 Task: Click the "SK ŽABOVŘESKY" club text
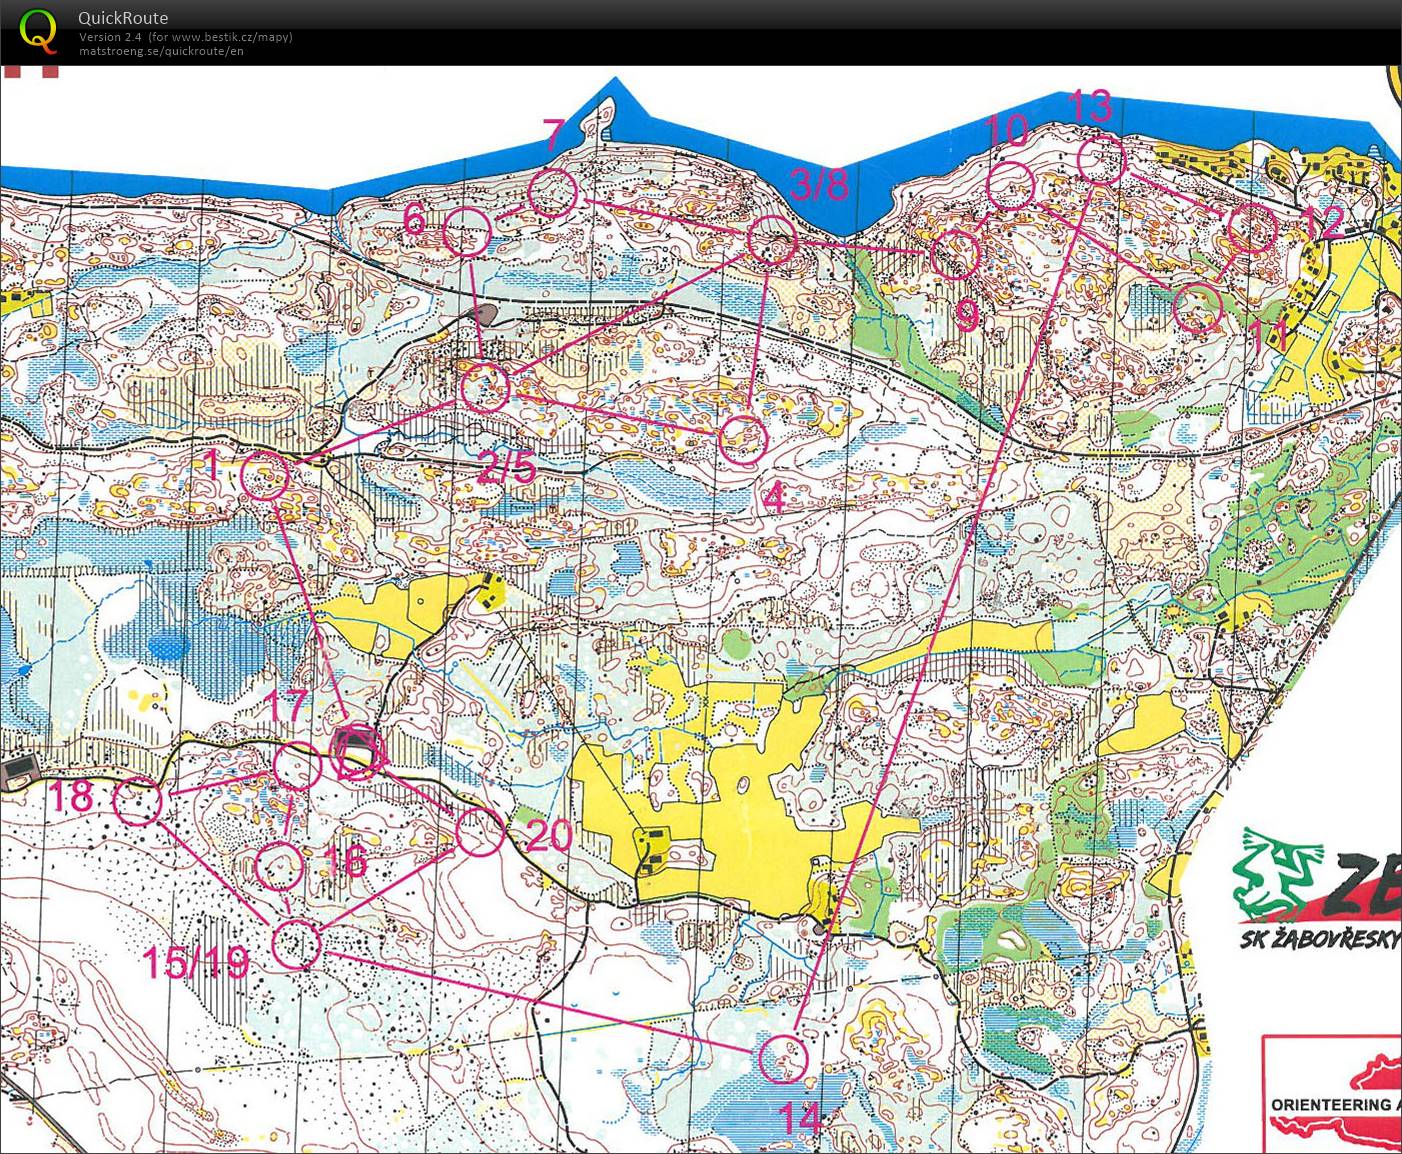coord(1320,938)
